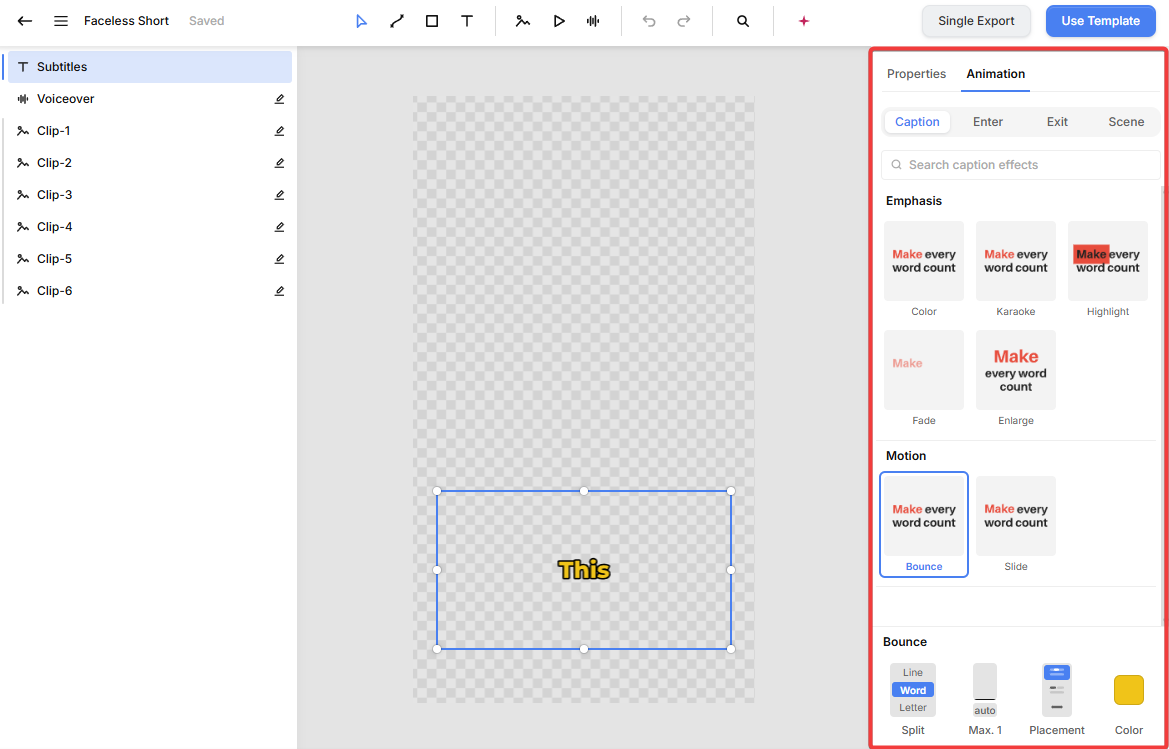Set Split to Word

coord(913,690)
